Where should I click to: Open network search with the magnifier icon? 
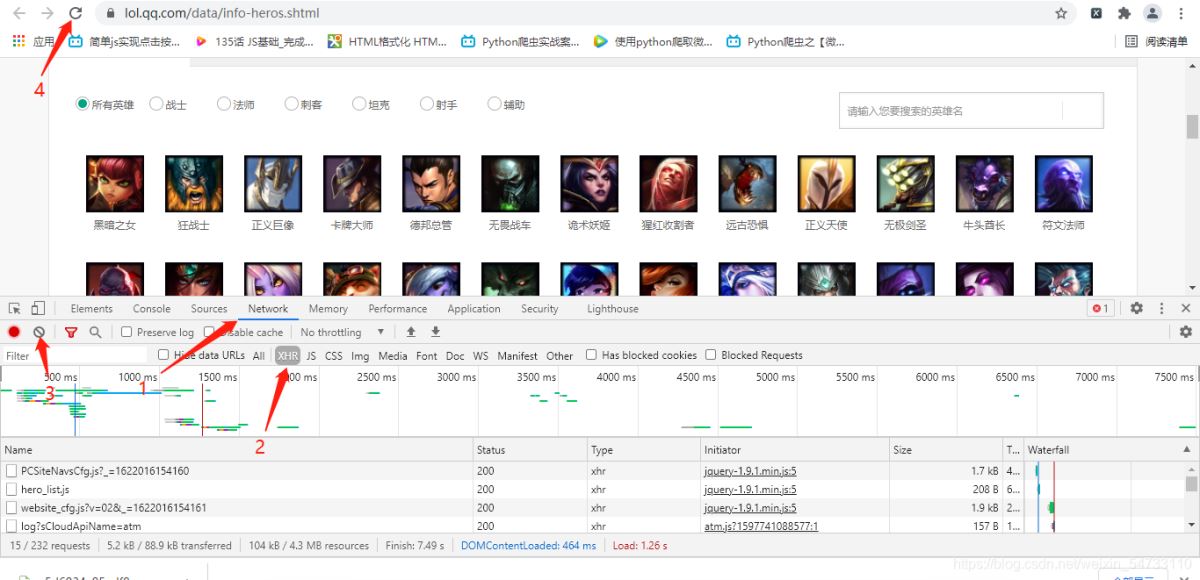pyautogui.click(x=95, y=332)
